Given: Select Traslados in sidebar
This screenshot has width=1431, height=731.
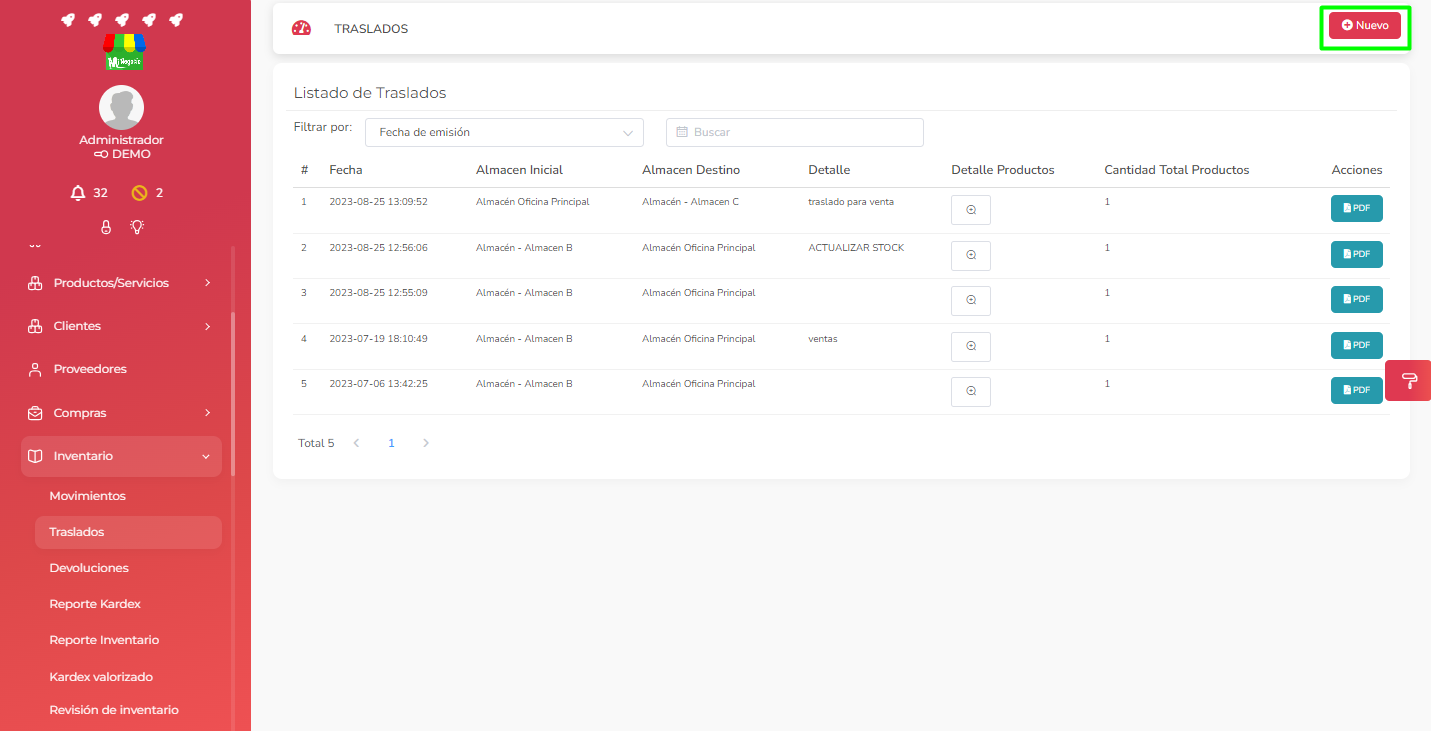Looking at the screenshot, I should point(128,532).
